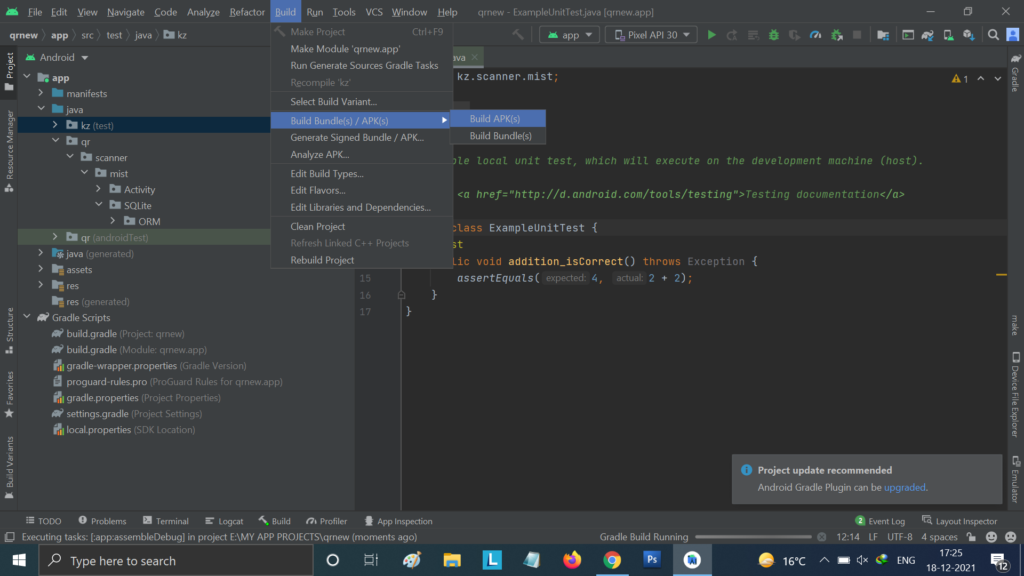Expand the res folder node
1024x576 pixels.
(40, 285)
